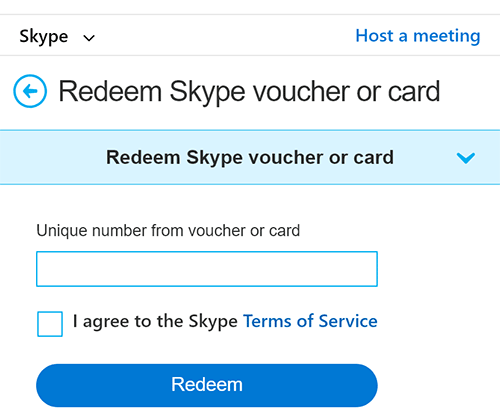The height and width of the screenshot is (420, 500).
Task: Select the Skype menu label
Action: 44,36
